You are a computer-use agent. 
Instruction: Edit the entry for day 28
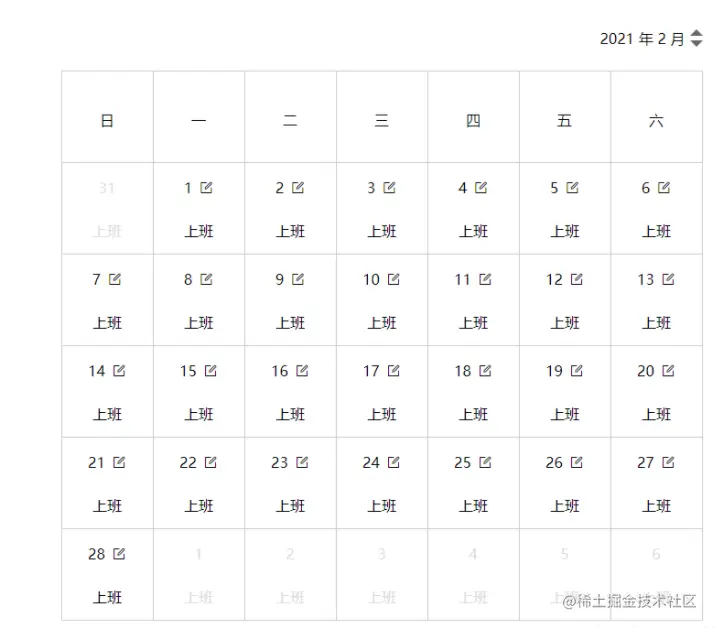pos(119,554)
